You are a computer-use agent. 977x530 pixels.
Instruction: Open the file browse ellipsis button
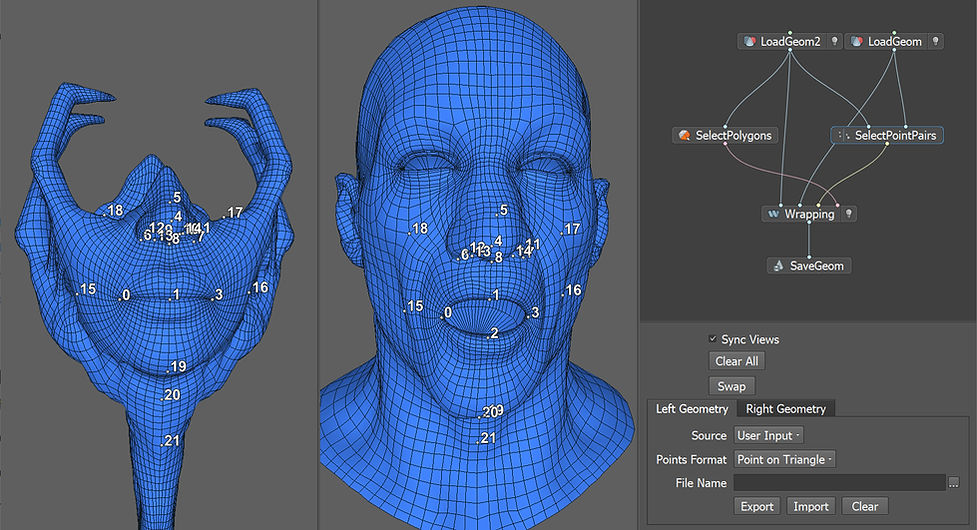(954, 483)
